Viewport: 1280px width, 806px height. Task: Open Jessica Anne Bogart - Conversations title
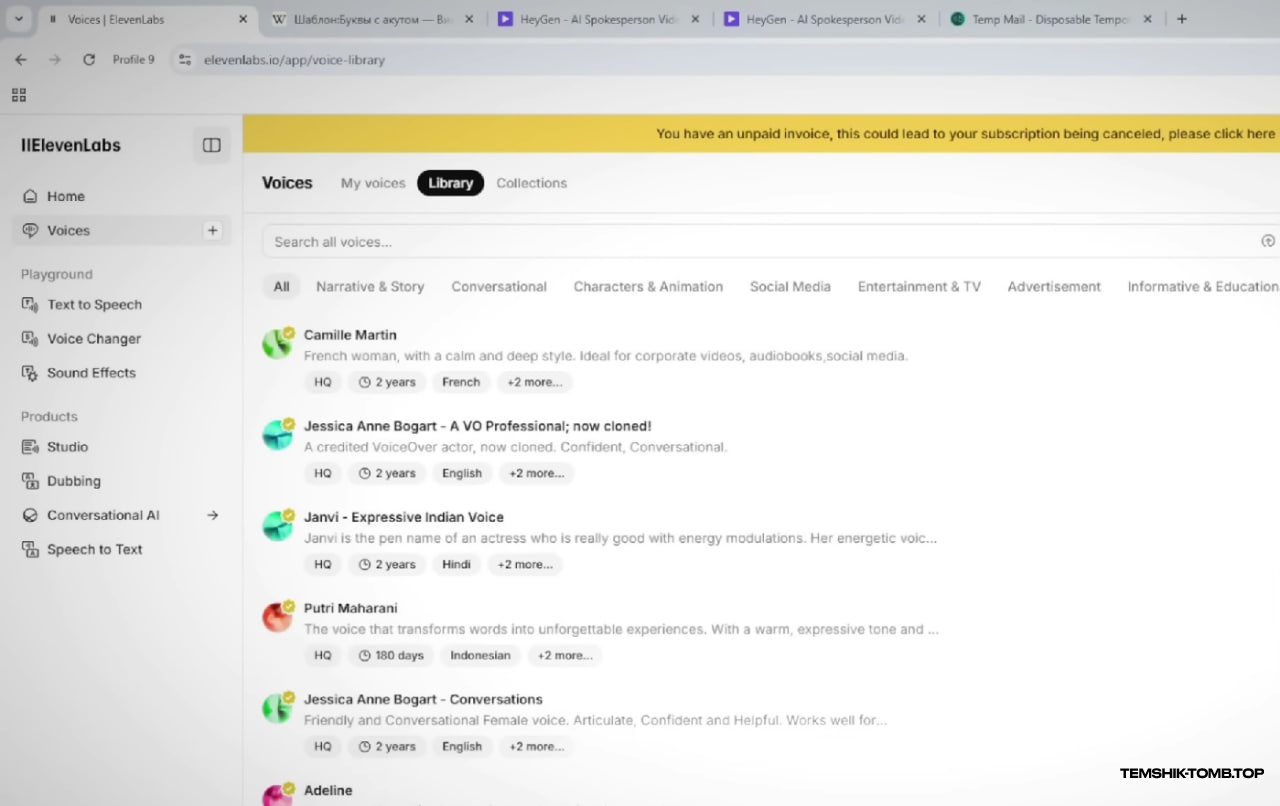point(423,699)
